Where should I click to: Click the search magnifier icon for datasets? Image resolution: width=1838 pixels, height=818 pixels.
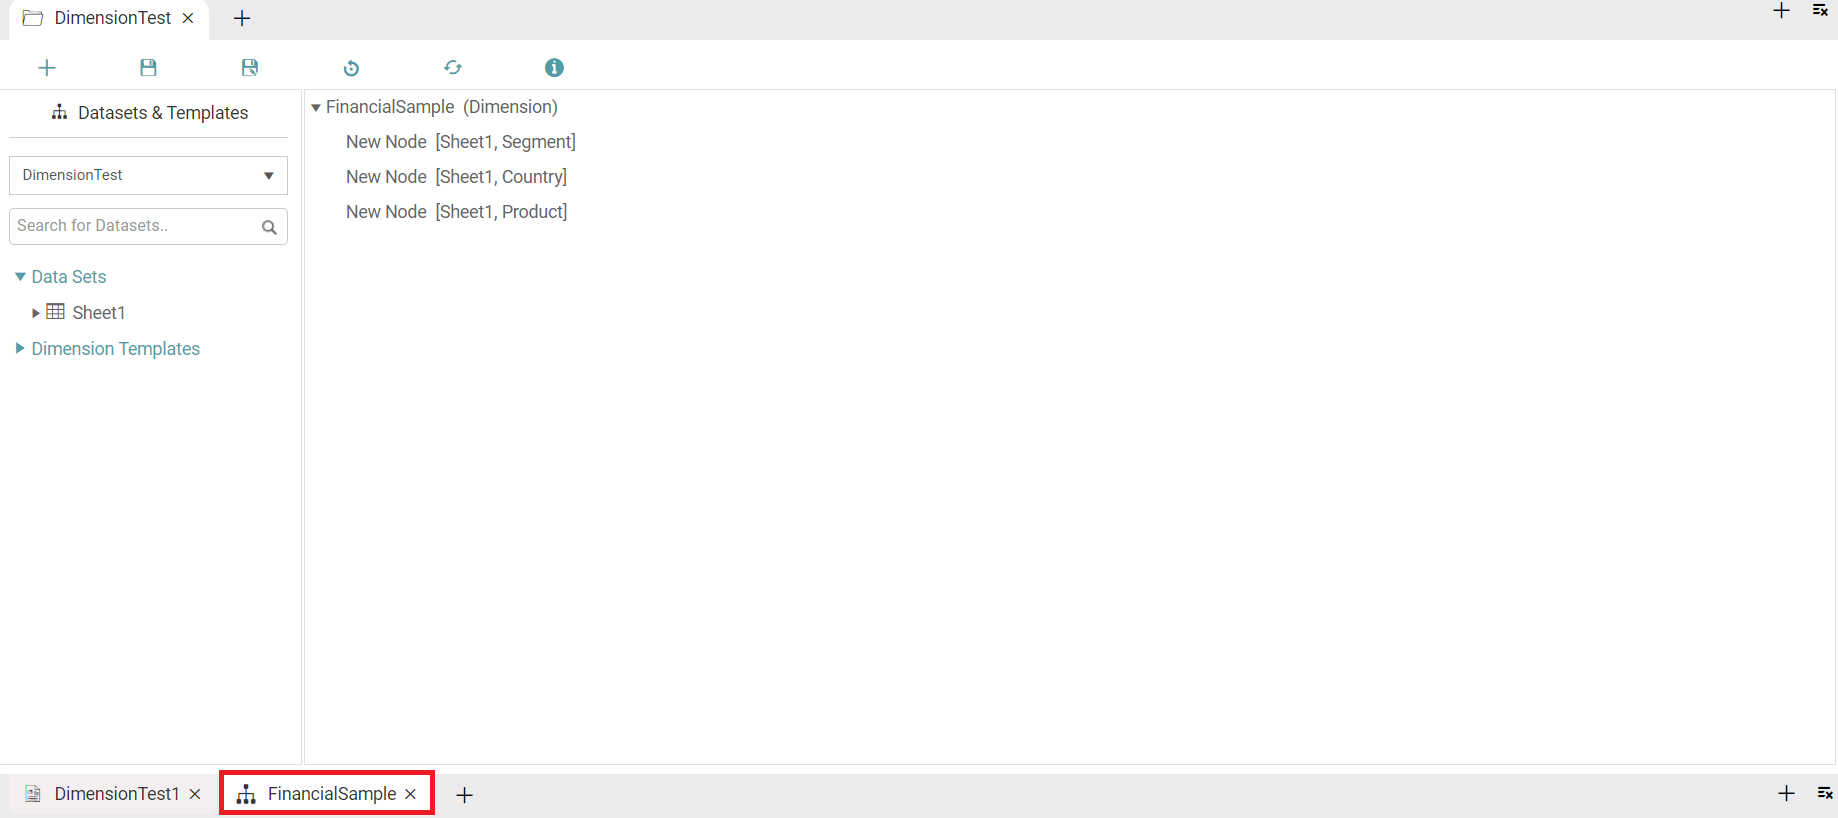tap(269, 227)
